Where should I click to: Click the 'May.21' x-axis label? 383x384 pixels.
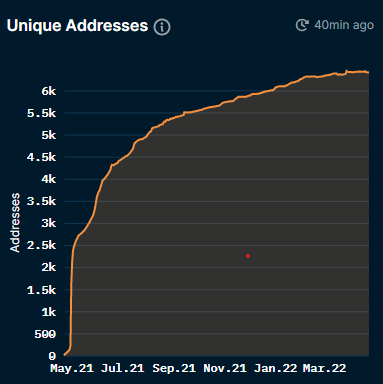[x=72, y=368]
